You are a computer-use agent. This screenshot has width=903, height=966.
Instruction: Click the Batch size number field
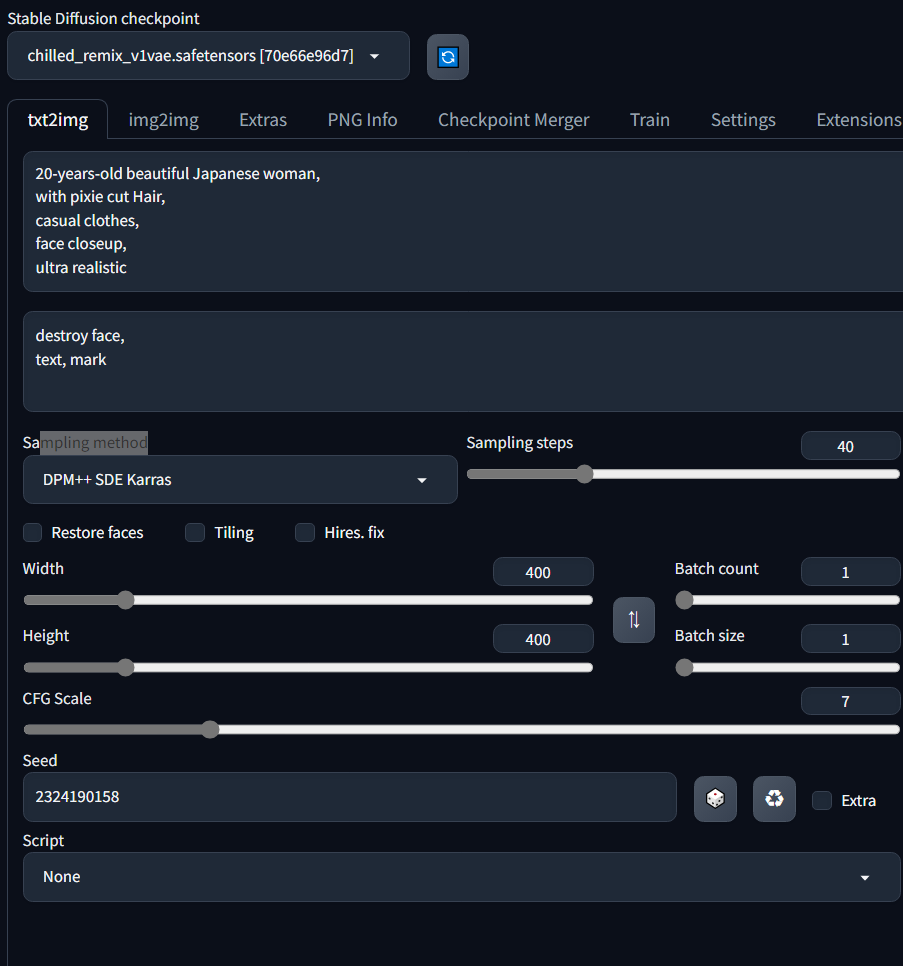click(851, 639)
